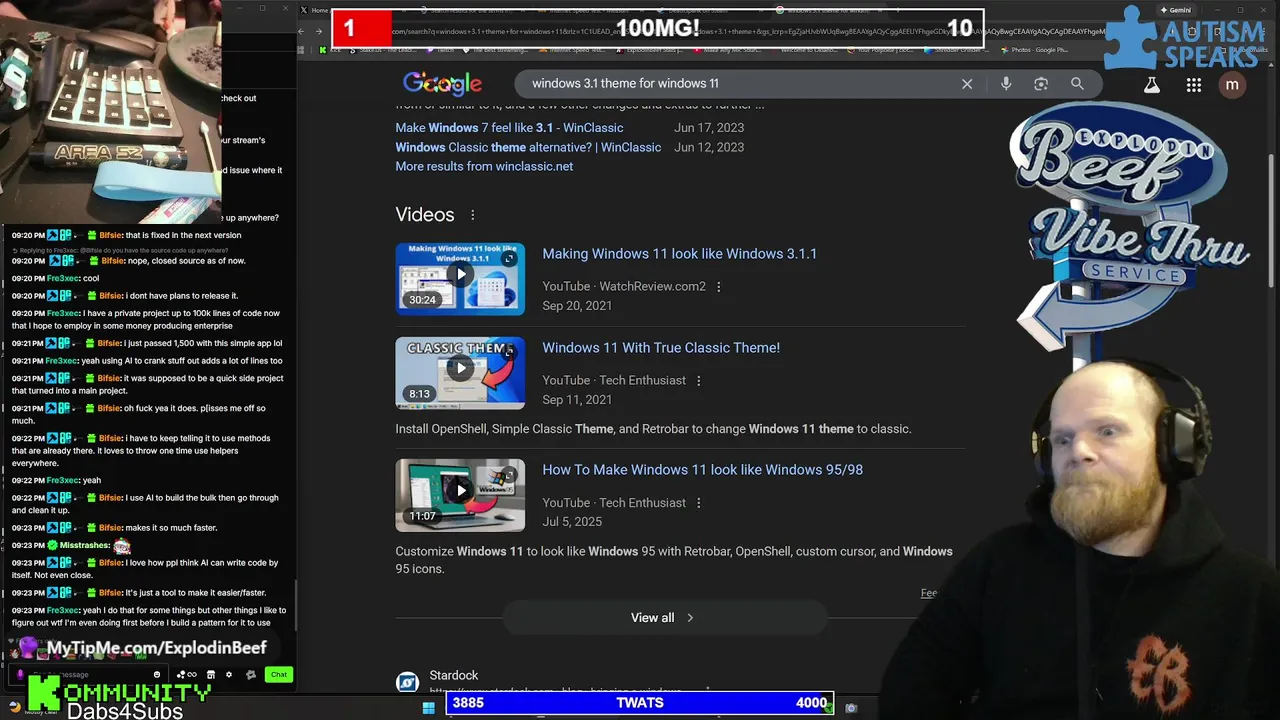
Task: Open Google Lens image search
Action: [x=1041, y=84]
